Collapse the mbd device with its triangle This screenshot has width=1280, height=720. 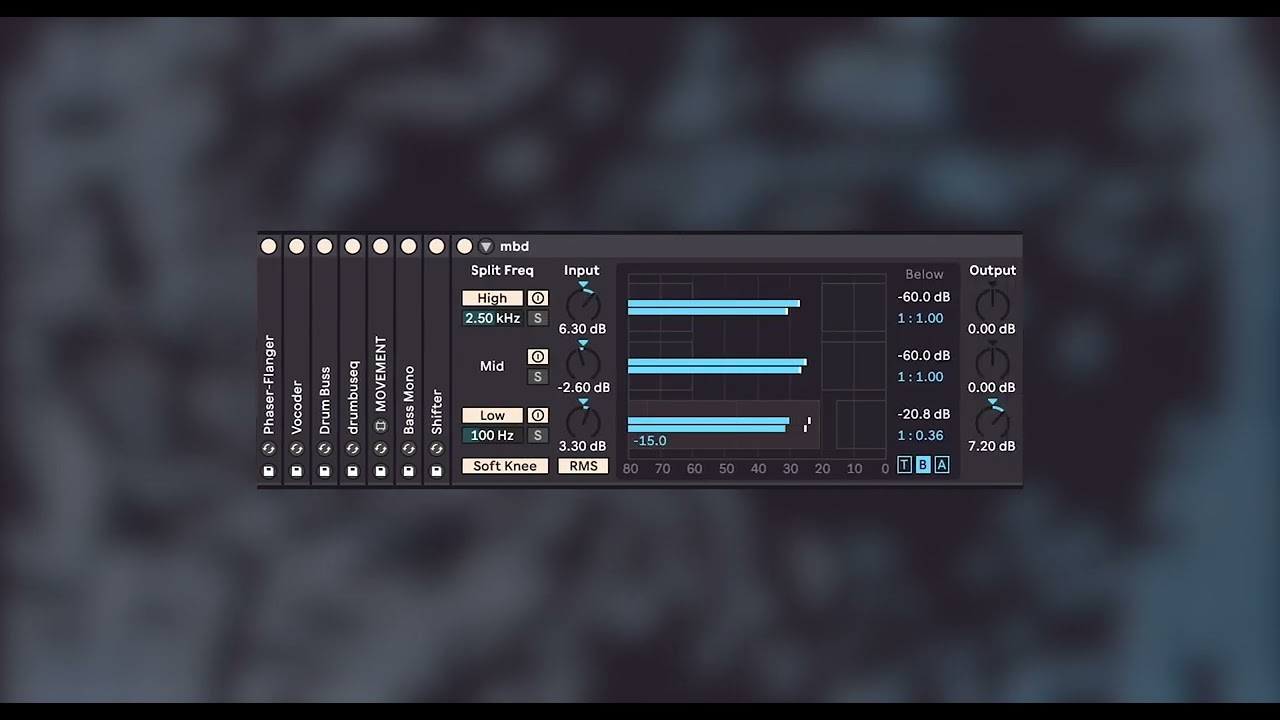(486, 246)
